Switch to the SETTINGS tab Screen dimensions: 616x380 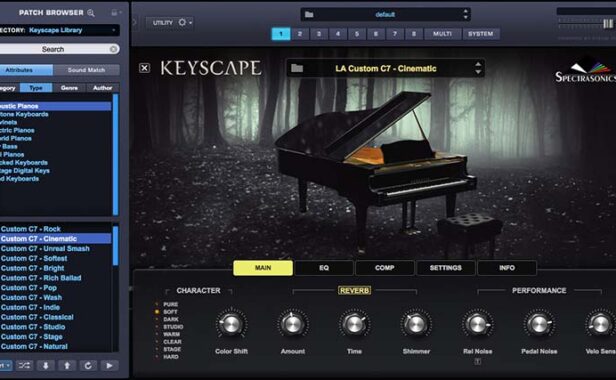[x=446, y=268]
